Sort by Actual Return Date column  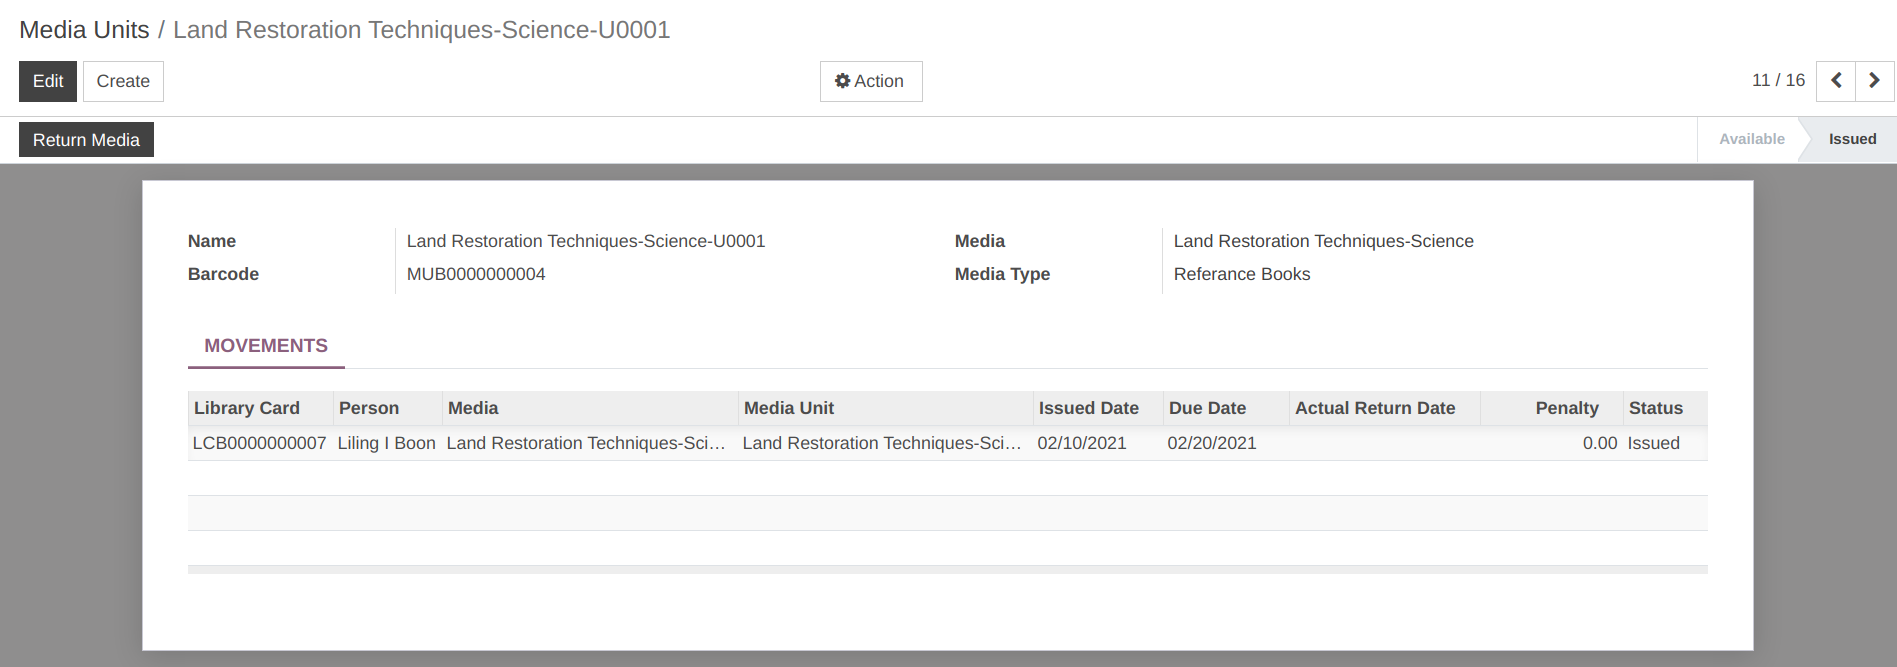[x=1384, y=408]
